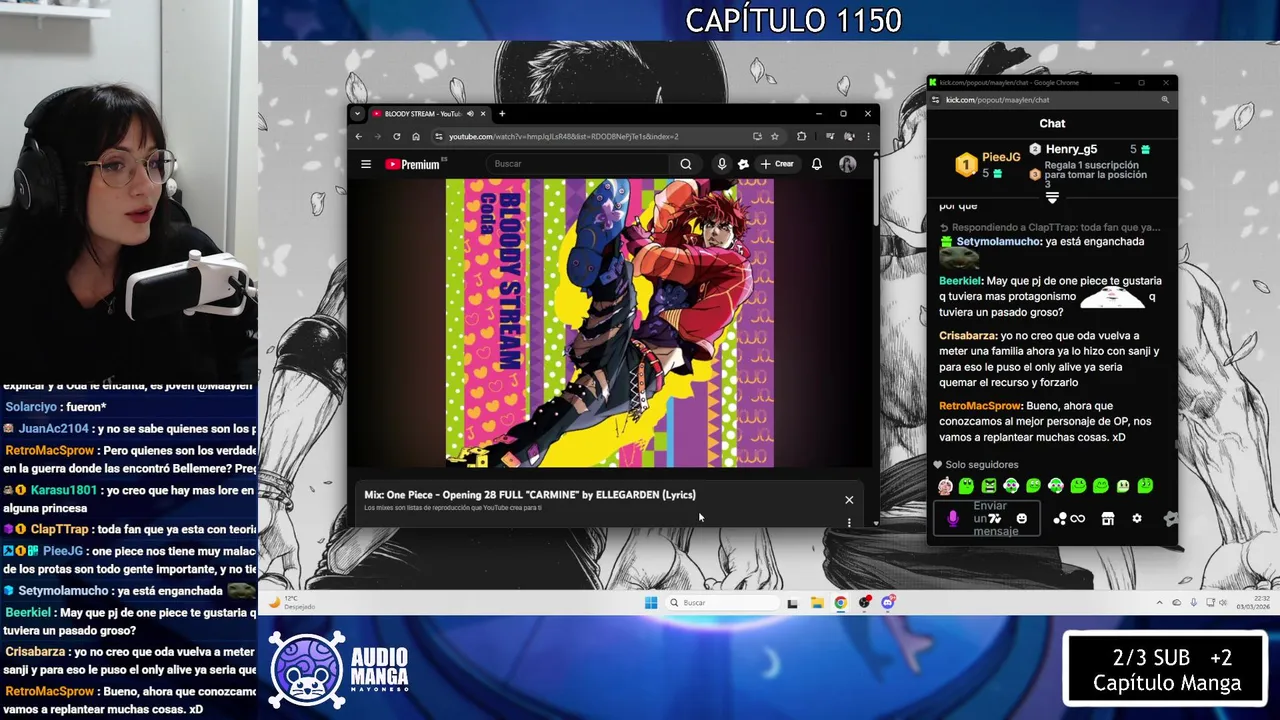
Task: Select the youtube.com address bar URL
Action: (x=564, y=136)
